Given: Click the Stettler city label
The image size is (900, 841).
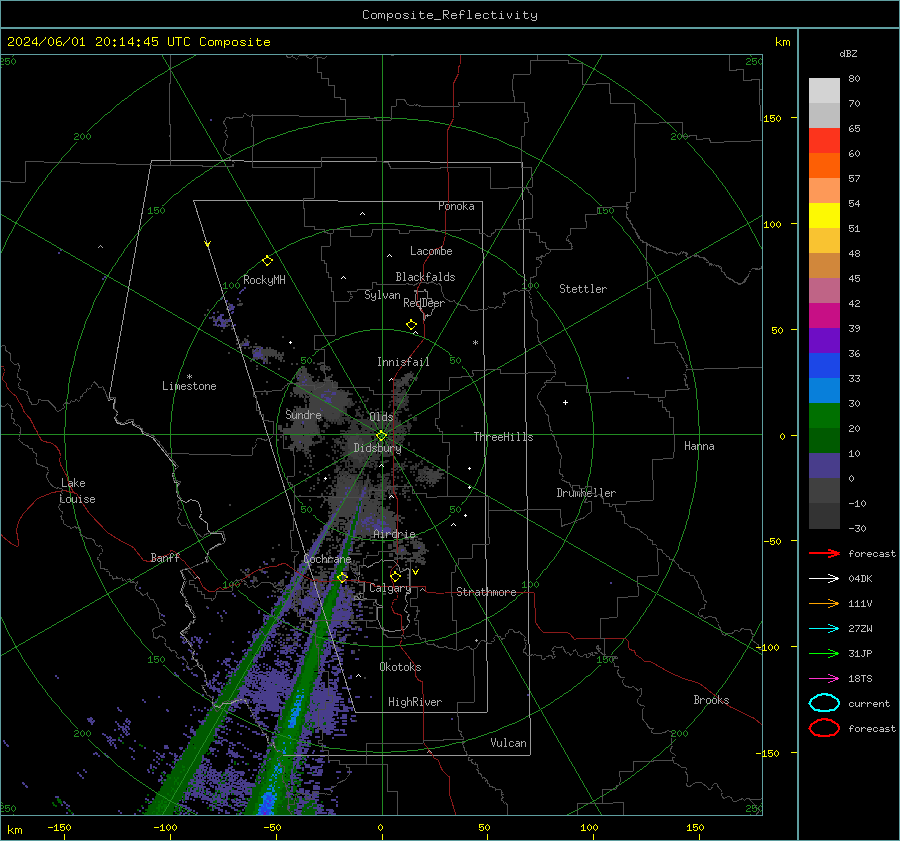Looking at the screenshot, I should pyautogui.click(x=583, y=289).
